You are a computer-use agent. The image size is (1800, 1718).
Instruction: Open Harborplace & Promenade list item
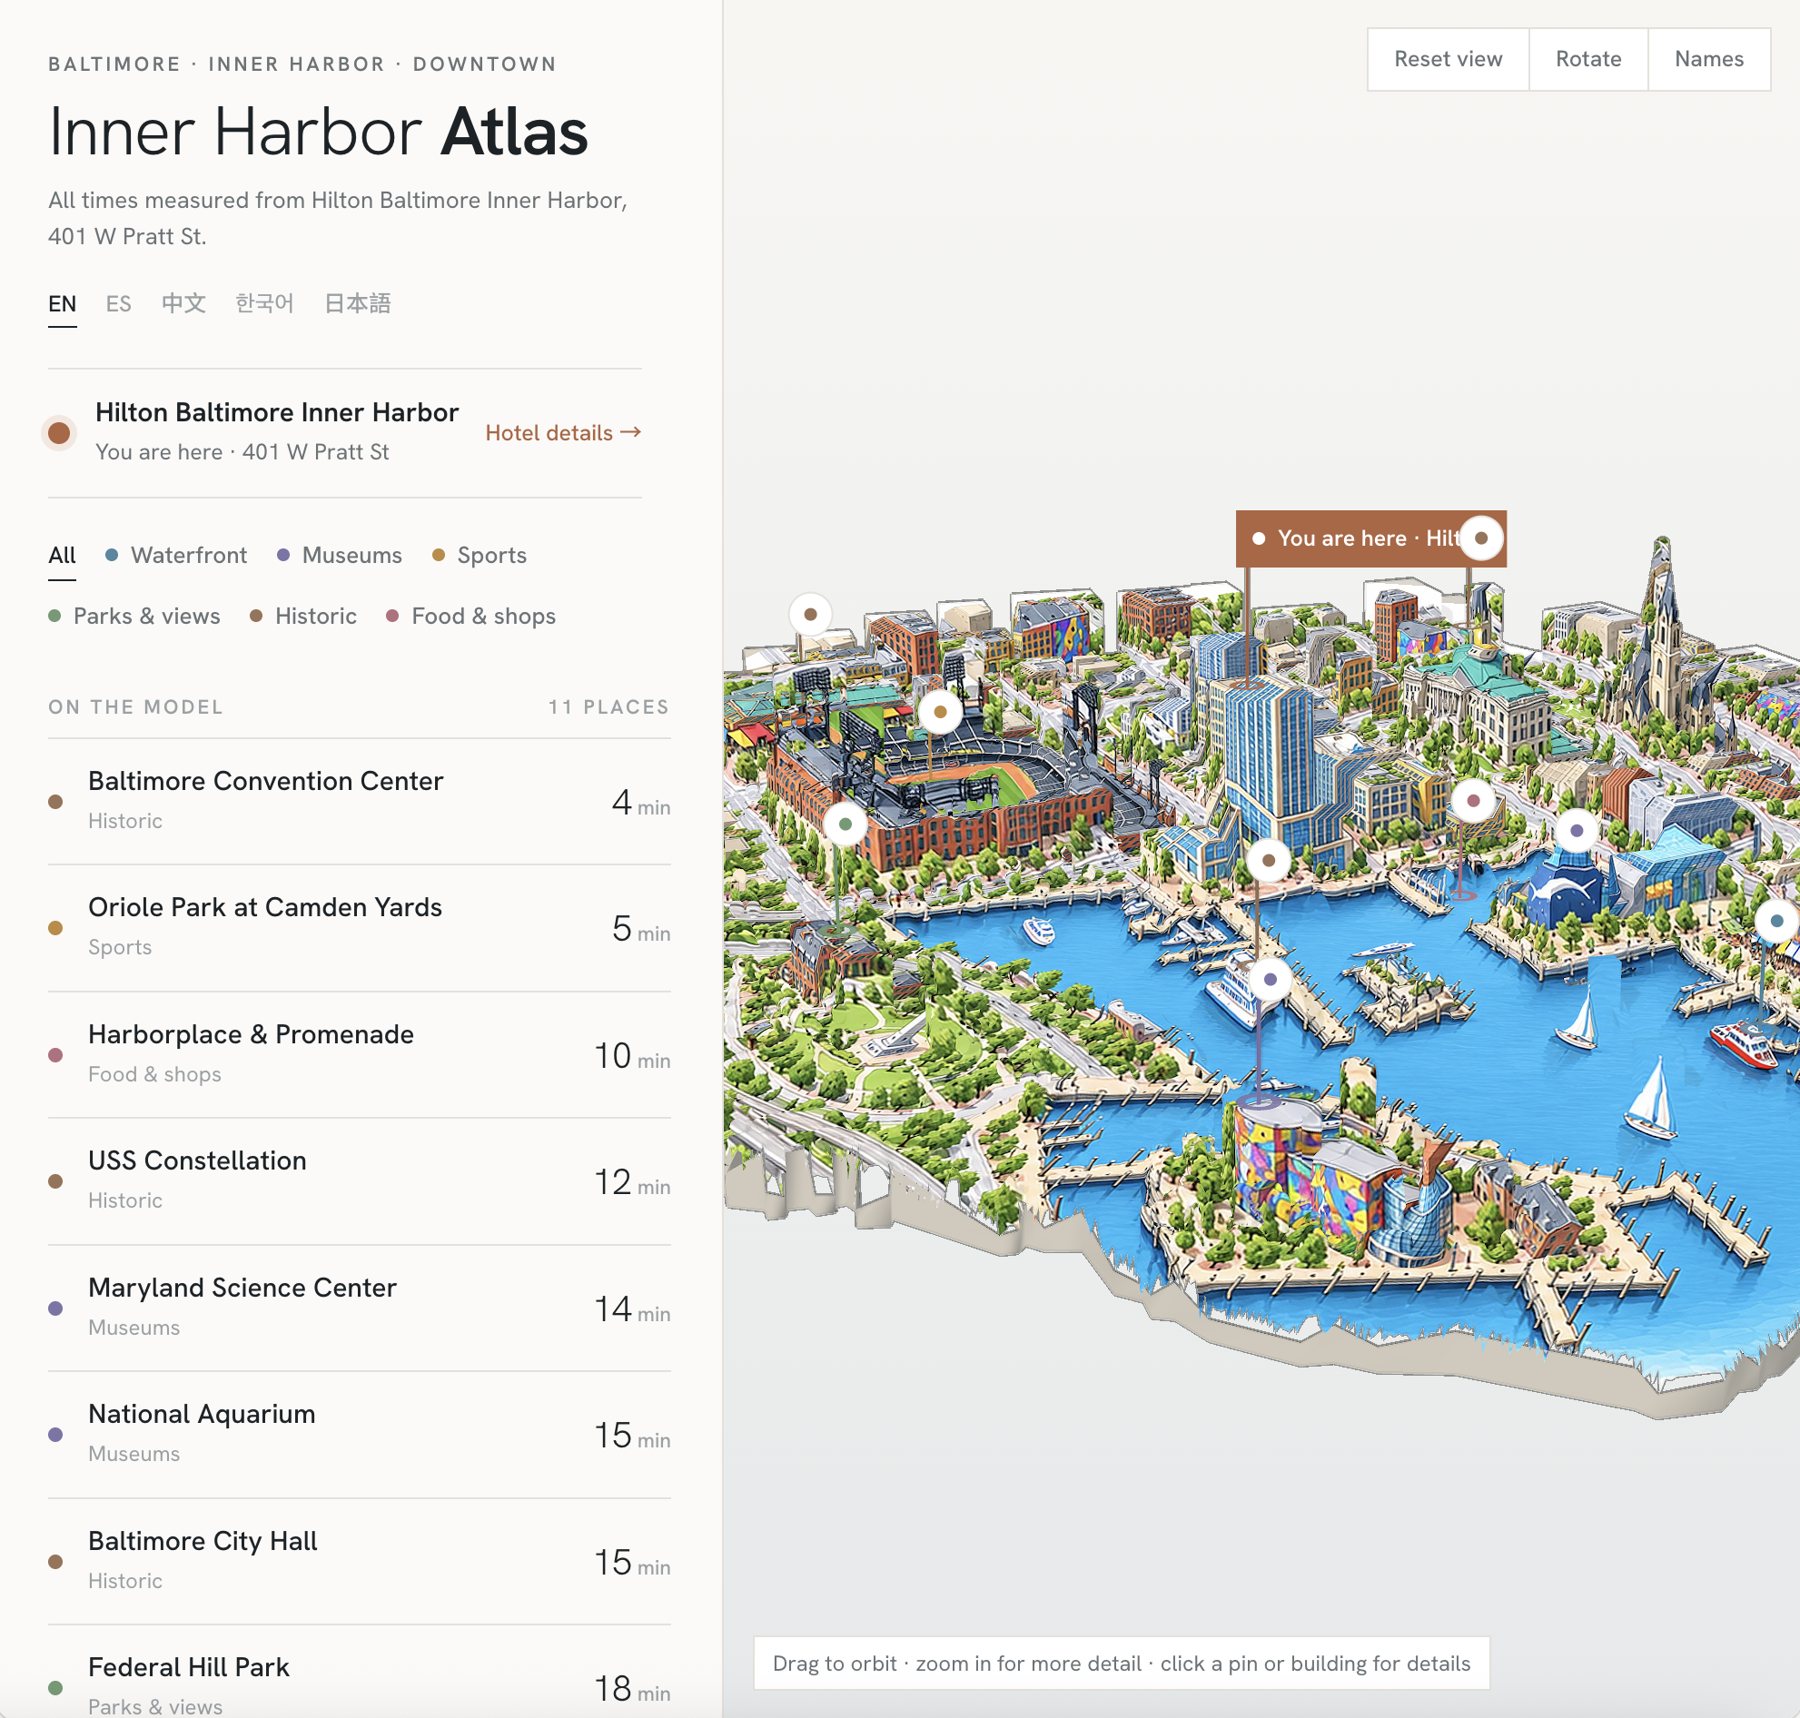[359, 1055]
